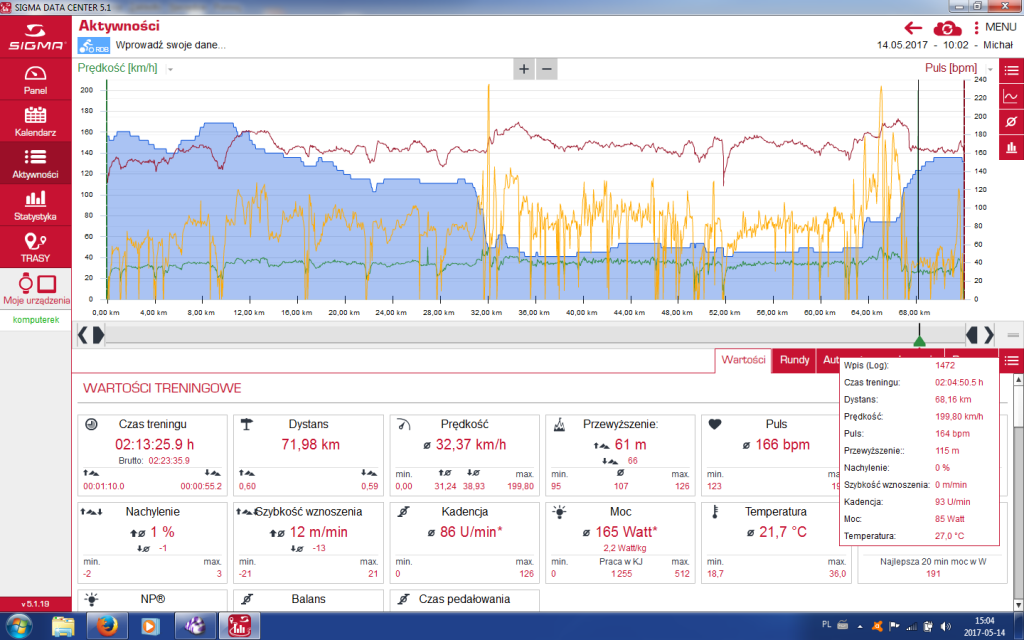Viewport: 1024px width, 640px height.
Task: Click the cloud sync icon
Action: [x=947, y=28]
